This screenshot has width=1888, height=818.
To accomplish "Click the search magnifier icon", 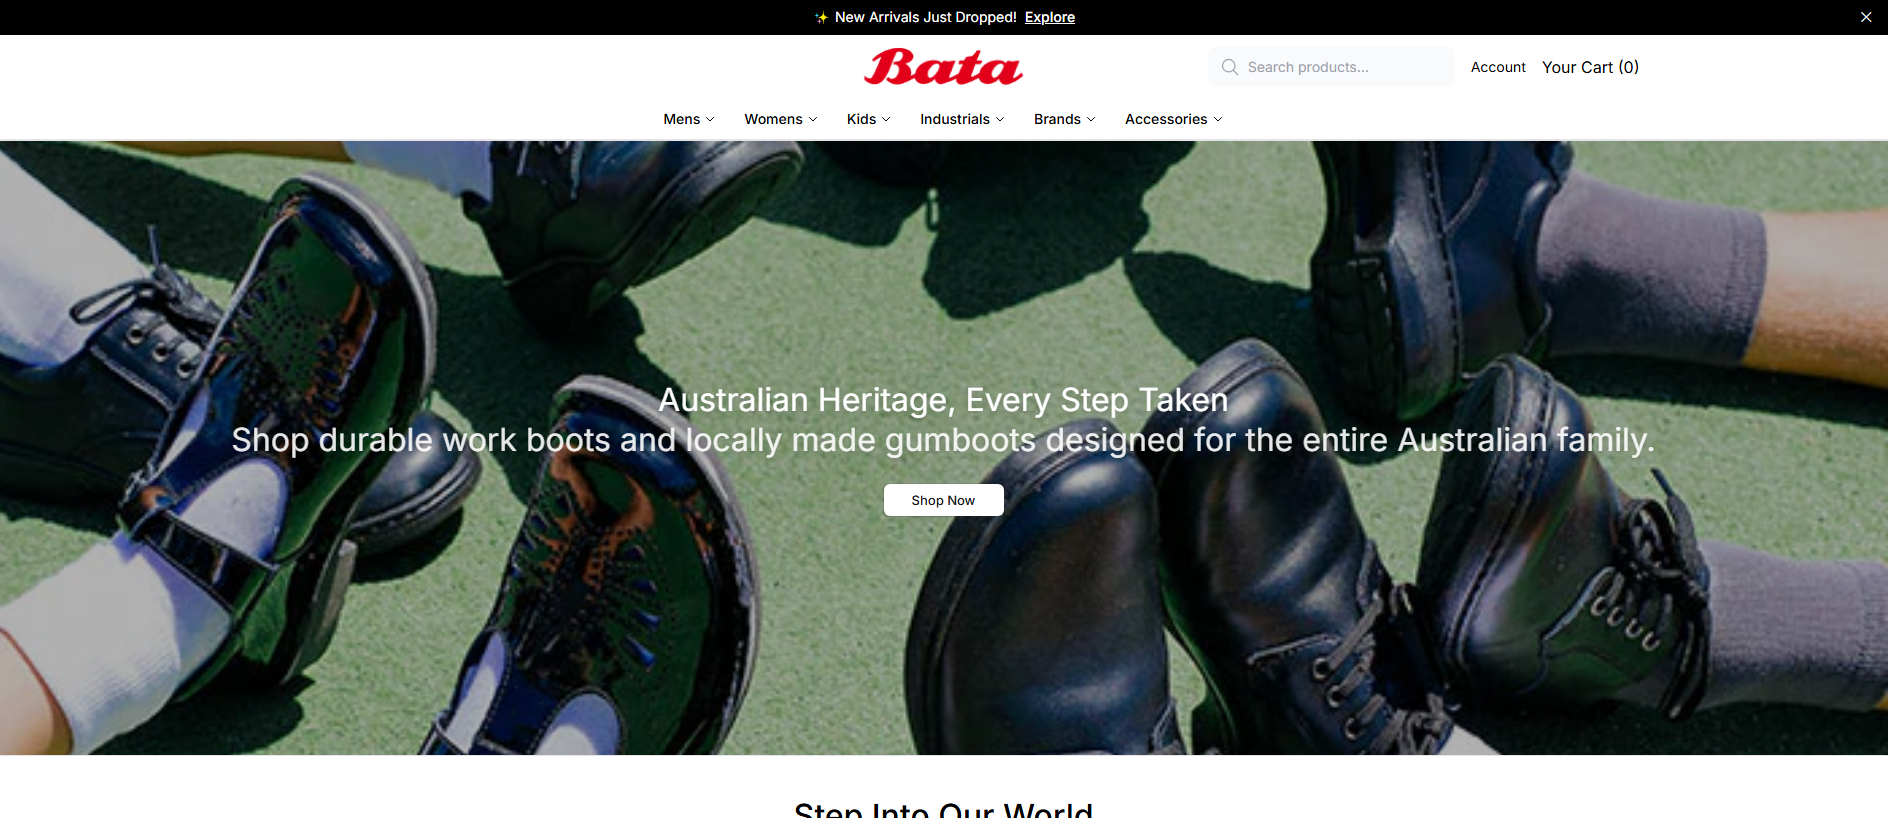I will pyautogui.click(x=1230, y=67).
